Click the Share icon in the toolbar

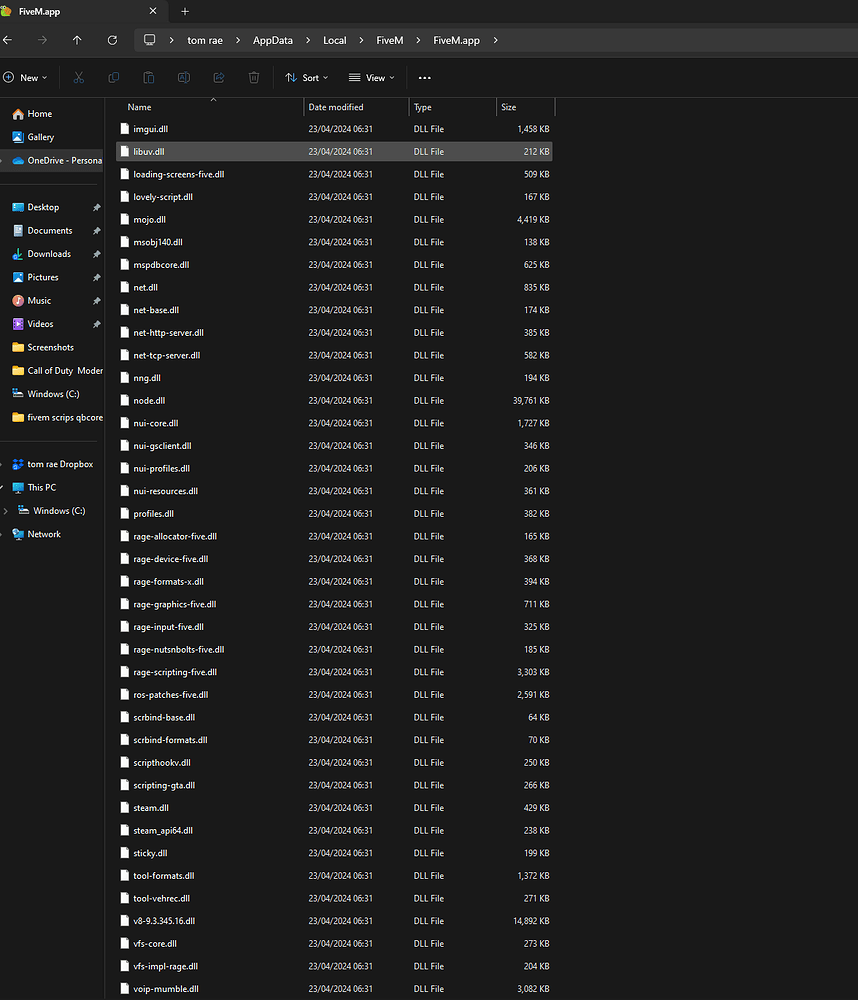218,77
